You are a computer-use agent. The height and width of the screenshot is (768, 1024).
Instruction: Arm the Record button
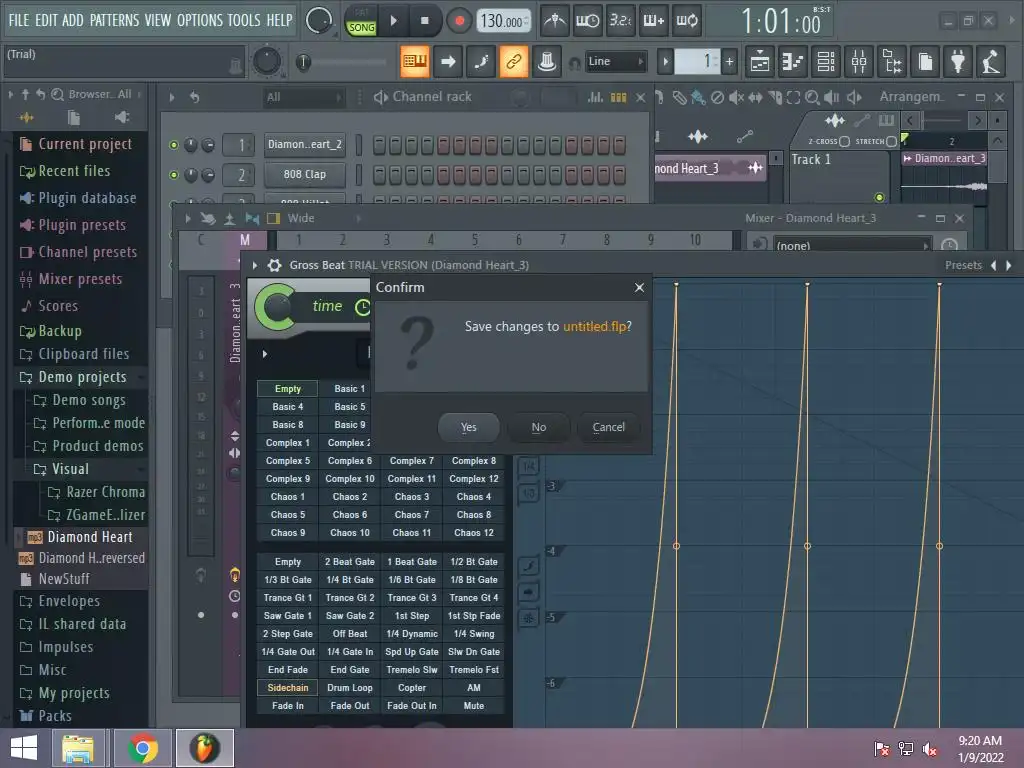click(x=459, y=21)
